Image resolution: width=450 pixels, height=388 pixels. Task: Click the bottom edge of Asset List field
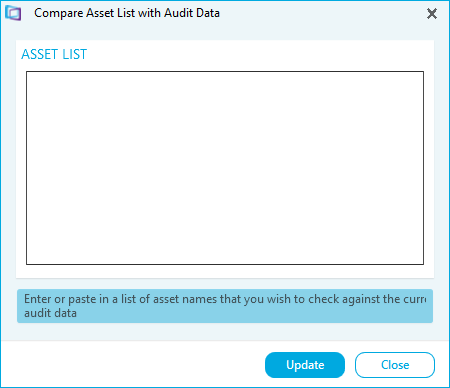[225, 264]
